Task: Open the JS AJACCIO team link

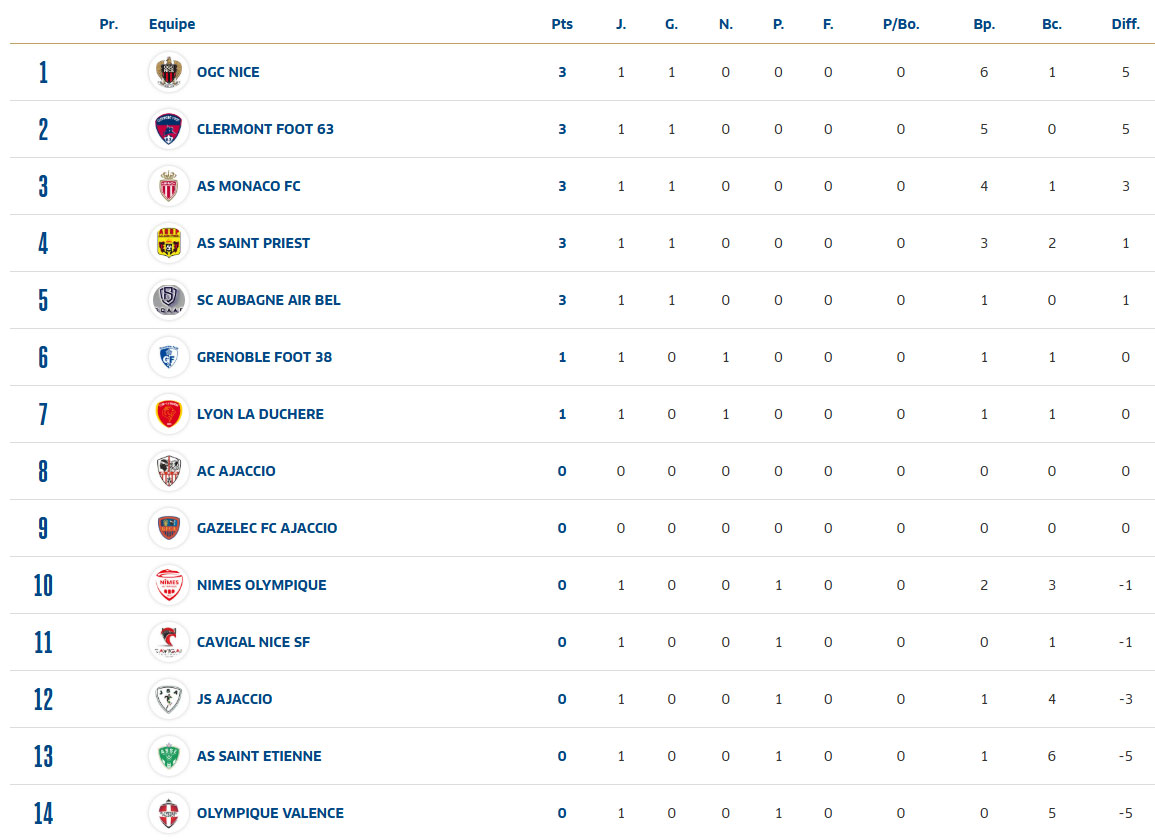Action: point(234,699)
